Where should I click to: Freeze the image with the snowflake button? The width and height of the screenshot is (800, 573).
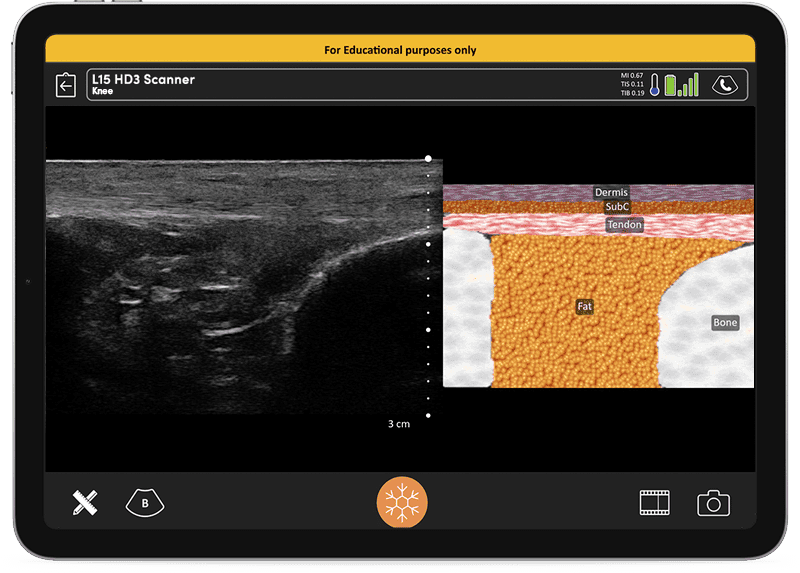tap(401, 502)
